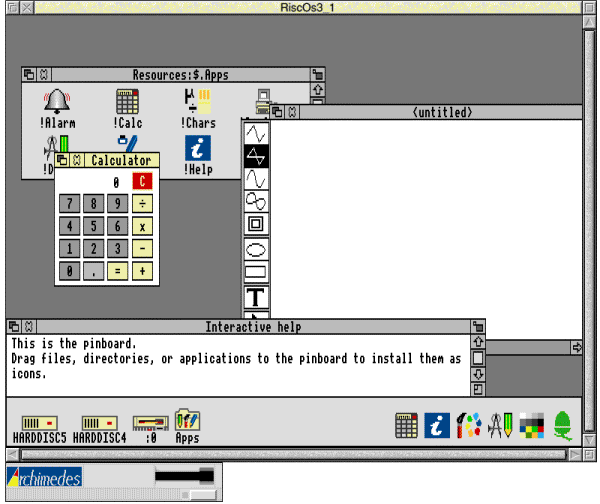600x504 pixels.
Task: Click scroll right arrow of Draw window
Action: 577,347
